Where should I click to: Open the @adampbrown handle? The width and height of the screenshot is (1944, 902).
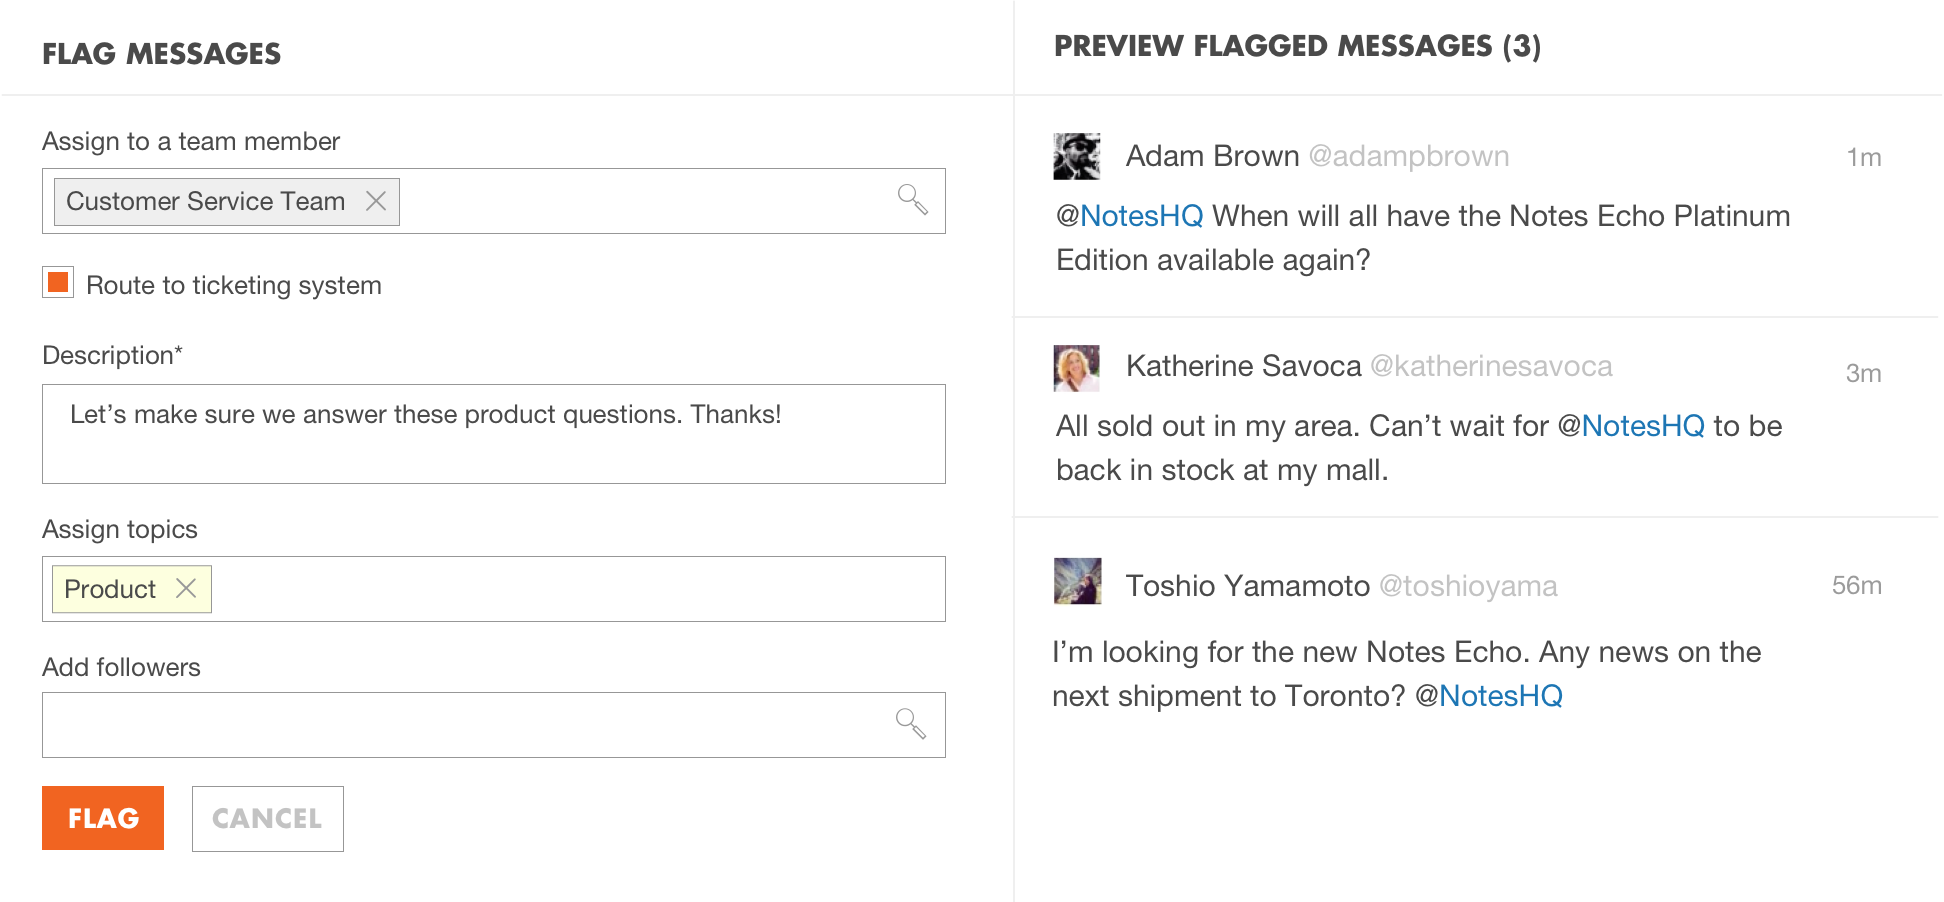[x=1409, y=156]
